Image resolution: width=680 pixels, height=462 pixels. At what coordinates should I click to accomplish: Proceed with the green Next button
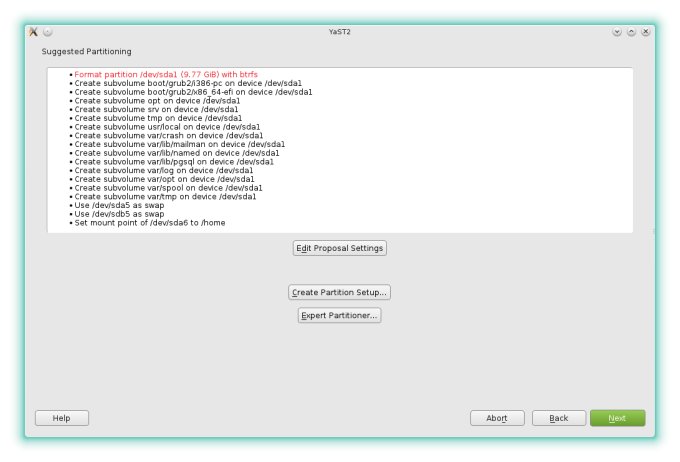pyautogui.click(x=618, y=418)
